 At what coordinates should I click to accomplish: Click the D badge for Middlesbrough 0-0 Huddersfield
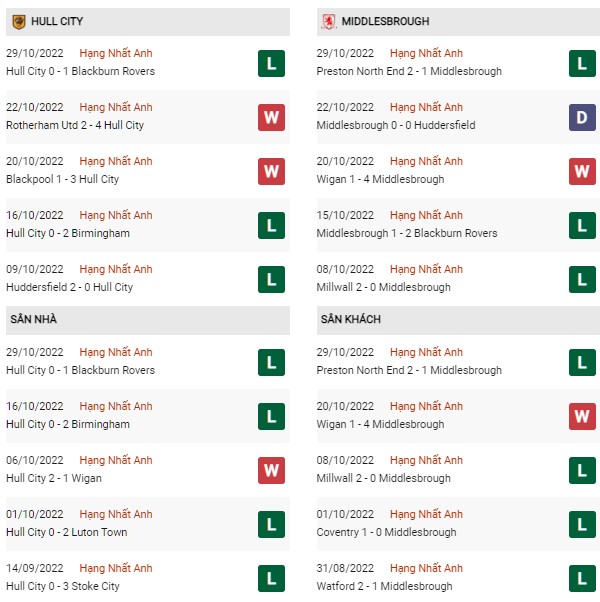[x=582, y=117]
